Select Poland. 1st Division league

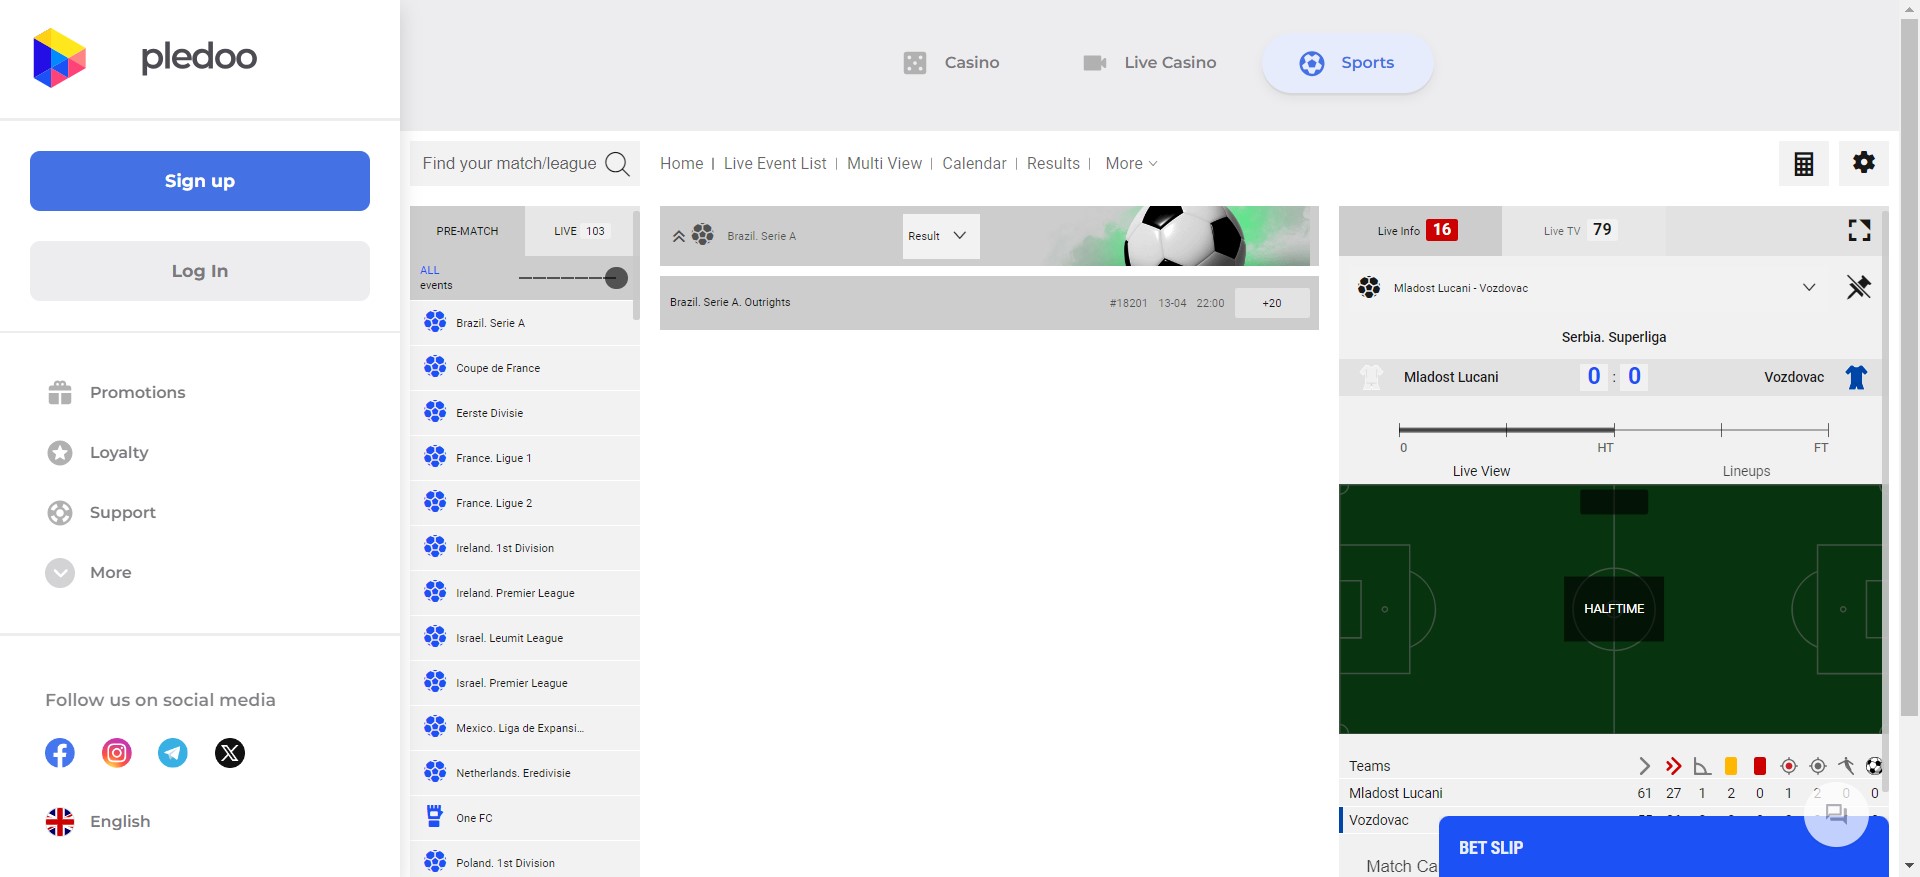[525, 863]
